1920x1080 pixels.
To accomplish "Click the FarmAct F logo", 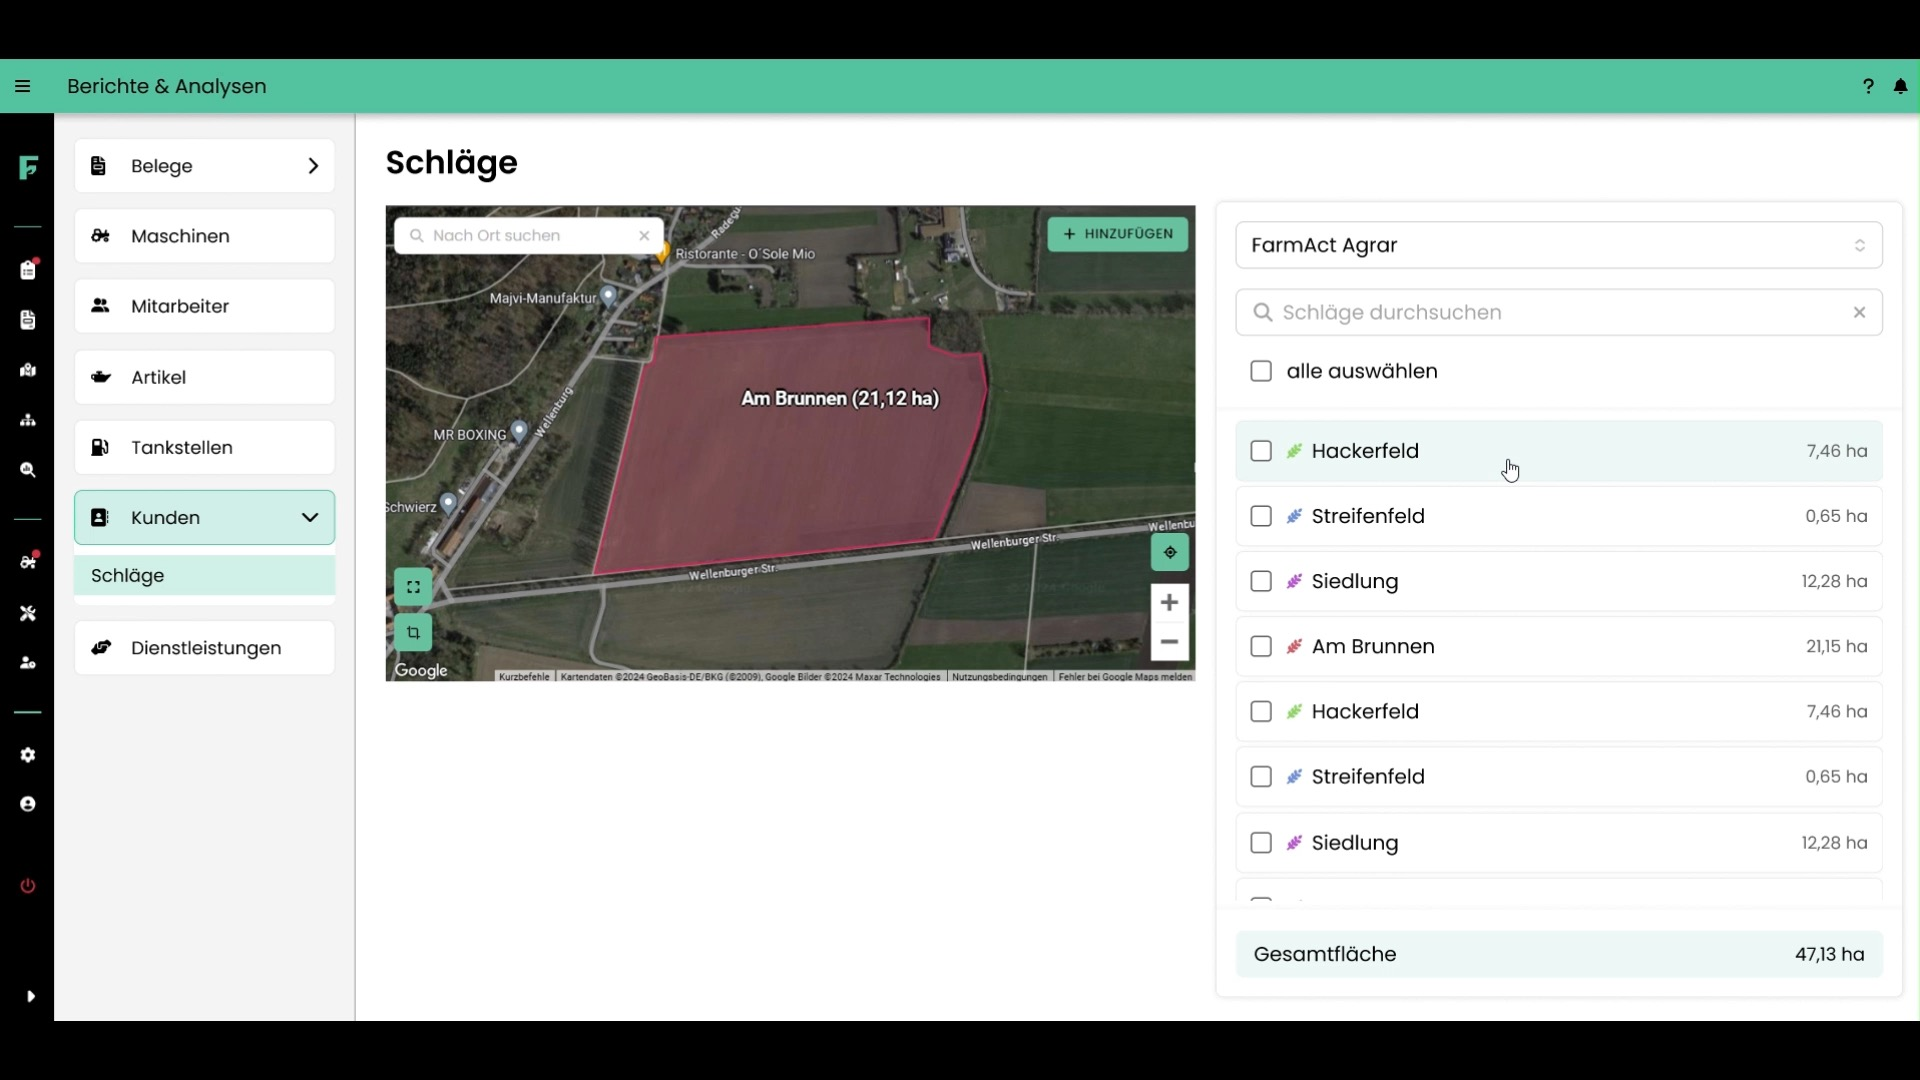I will 28,167.
